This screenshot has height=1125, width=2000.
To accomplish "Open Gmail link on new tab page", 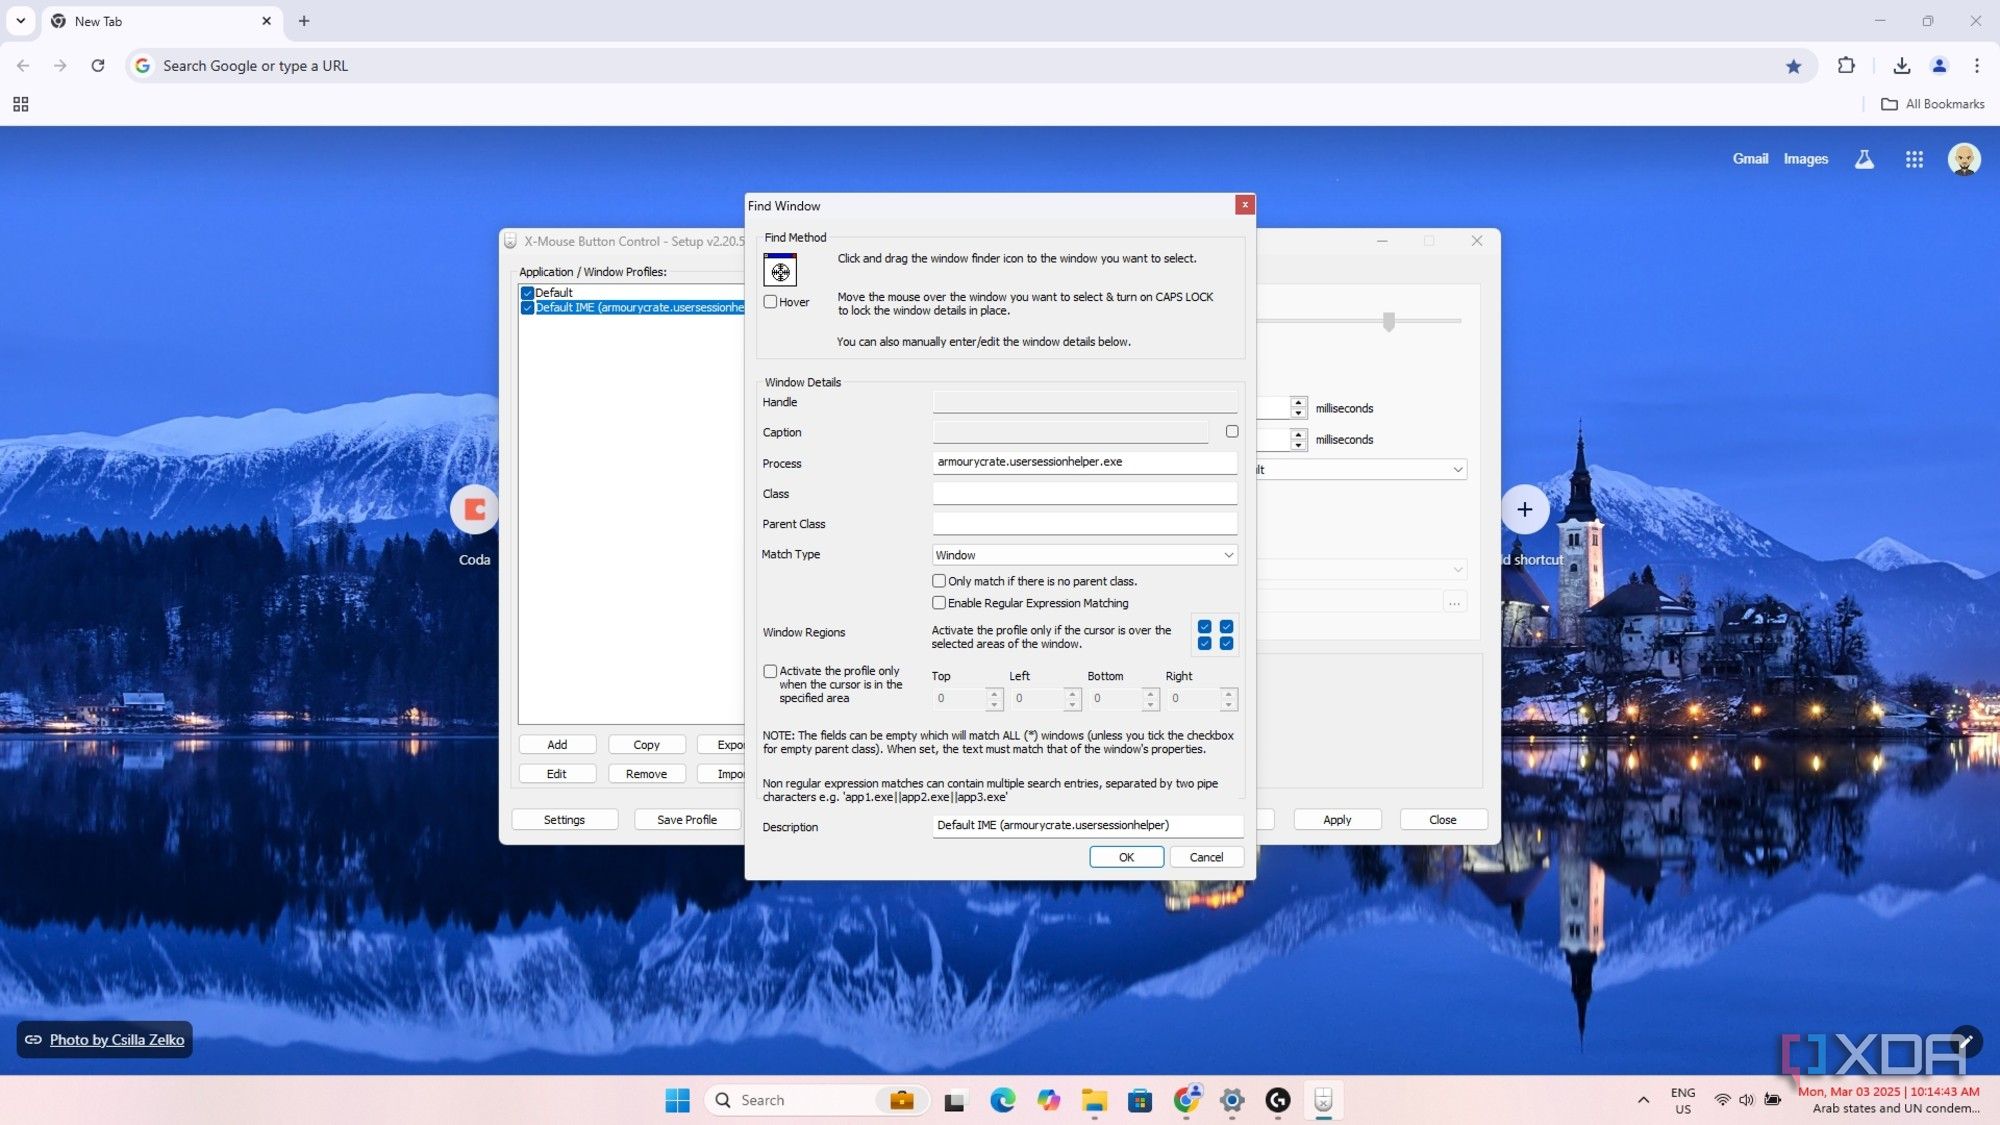I will pos(1750,159).
